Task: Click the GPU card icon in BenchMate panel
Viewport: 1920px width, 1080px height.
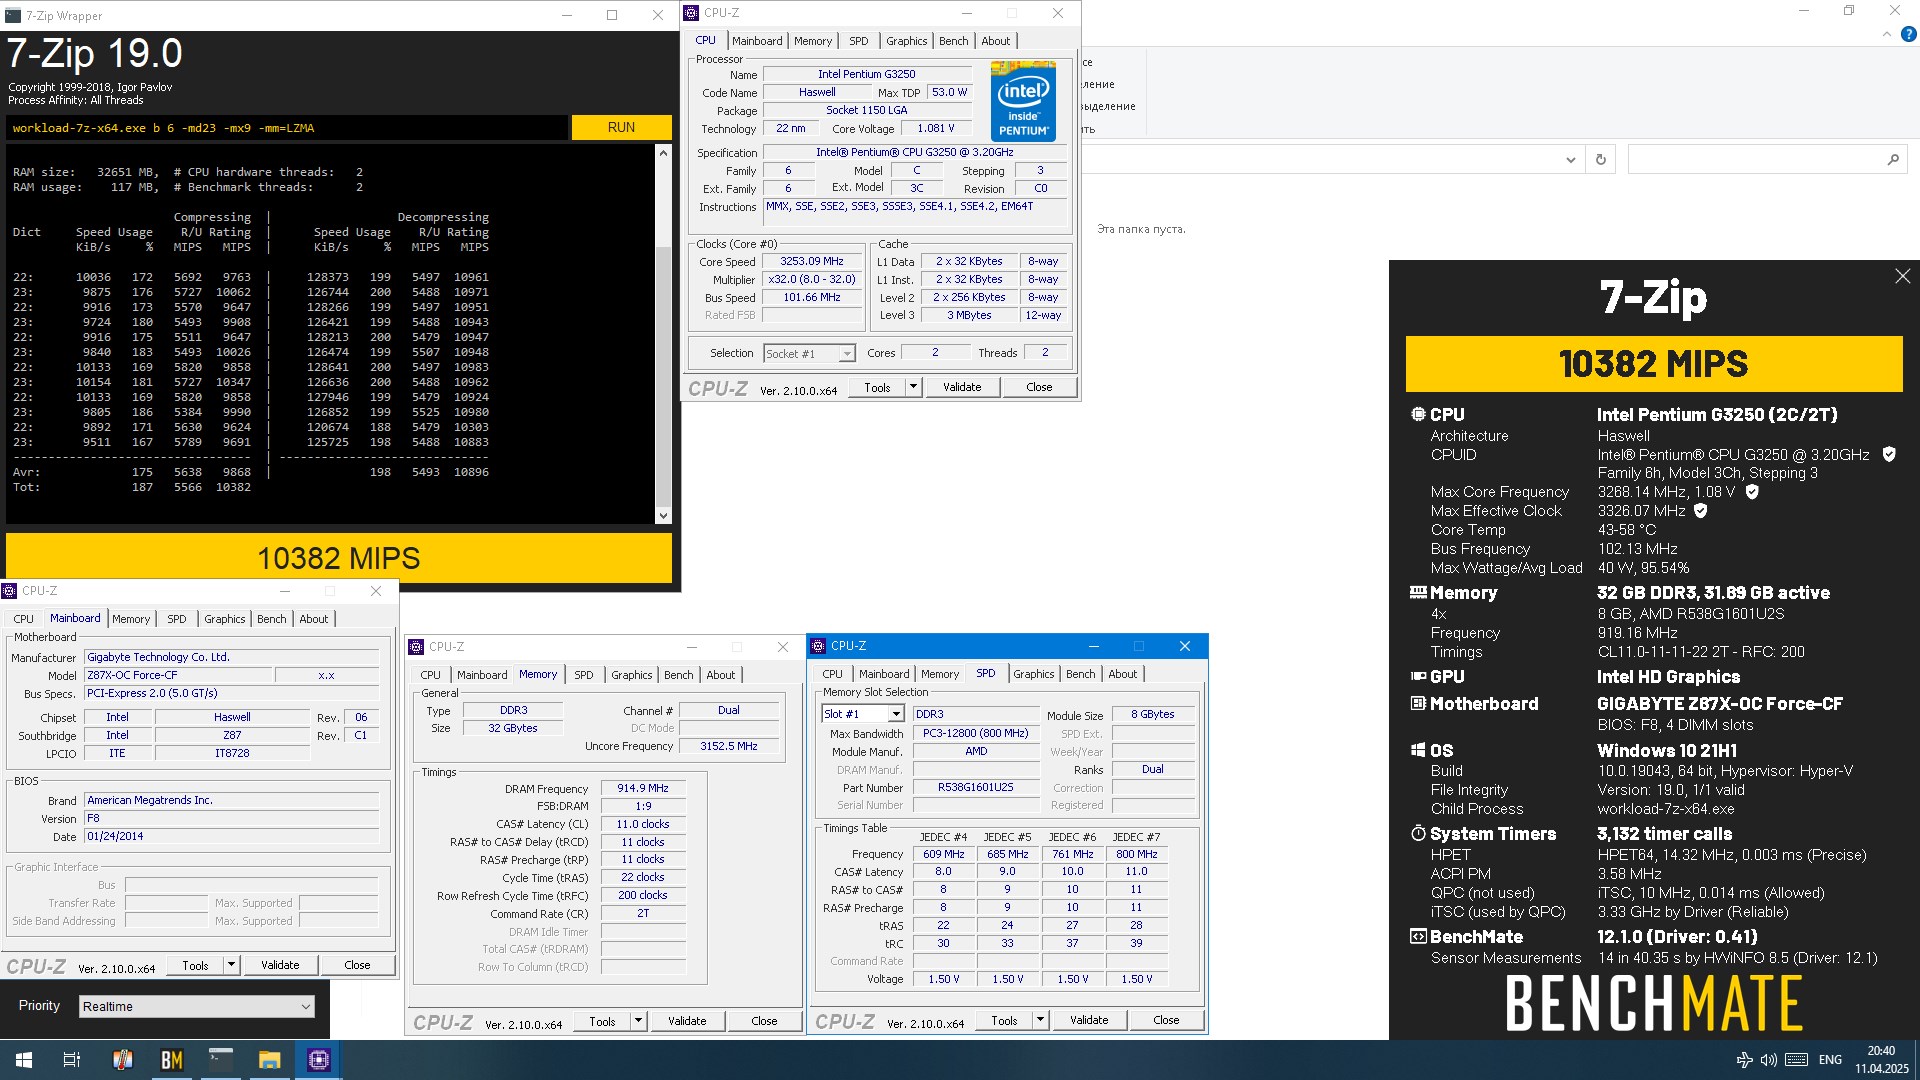Action: (1418, 677)
